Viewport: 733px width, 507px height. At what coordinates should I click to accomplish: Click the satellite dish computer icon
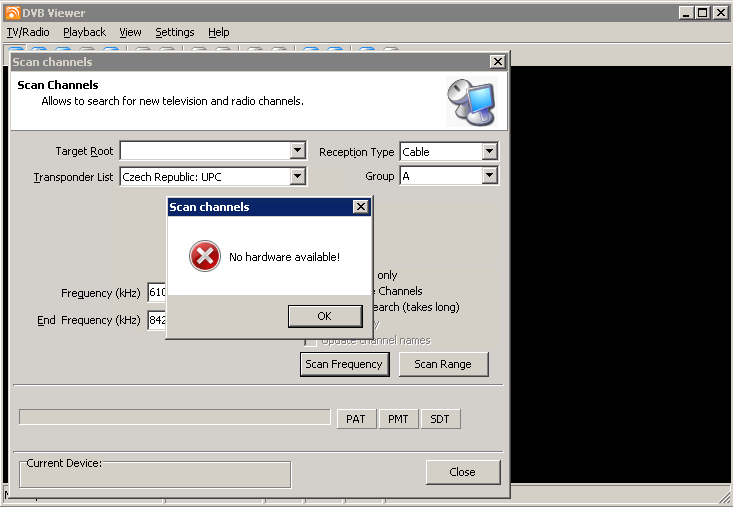pos(471,101)
